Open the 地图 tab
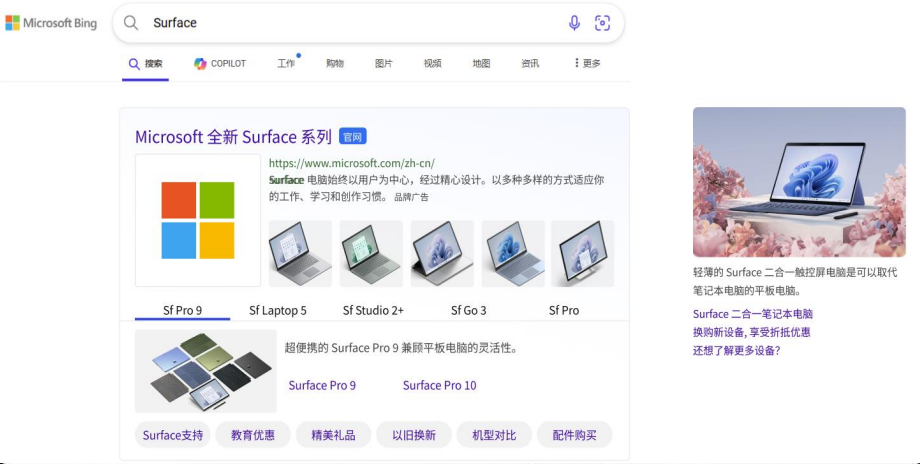This screenshot has height=464, width=920. coord(481,63)
